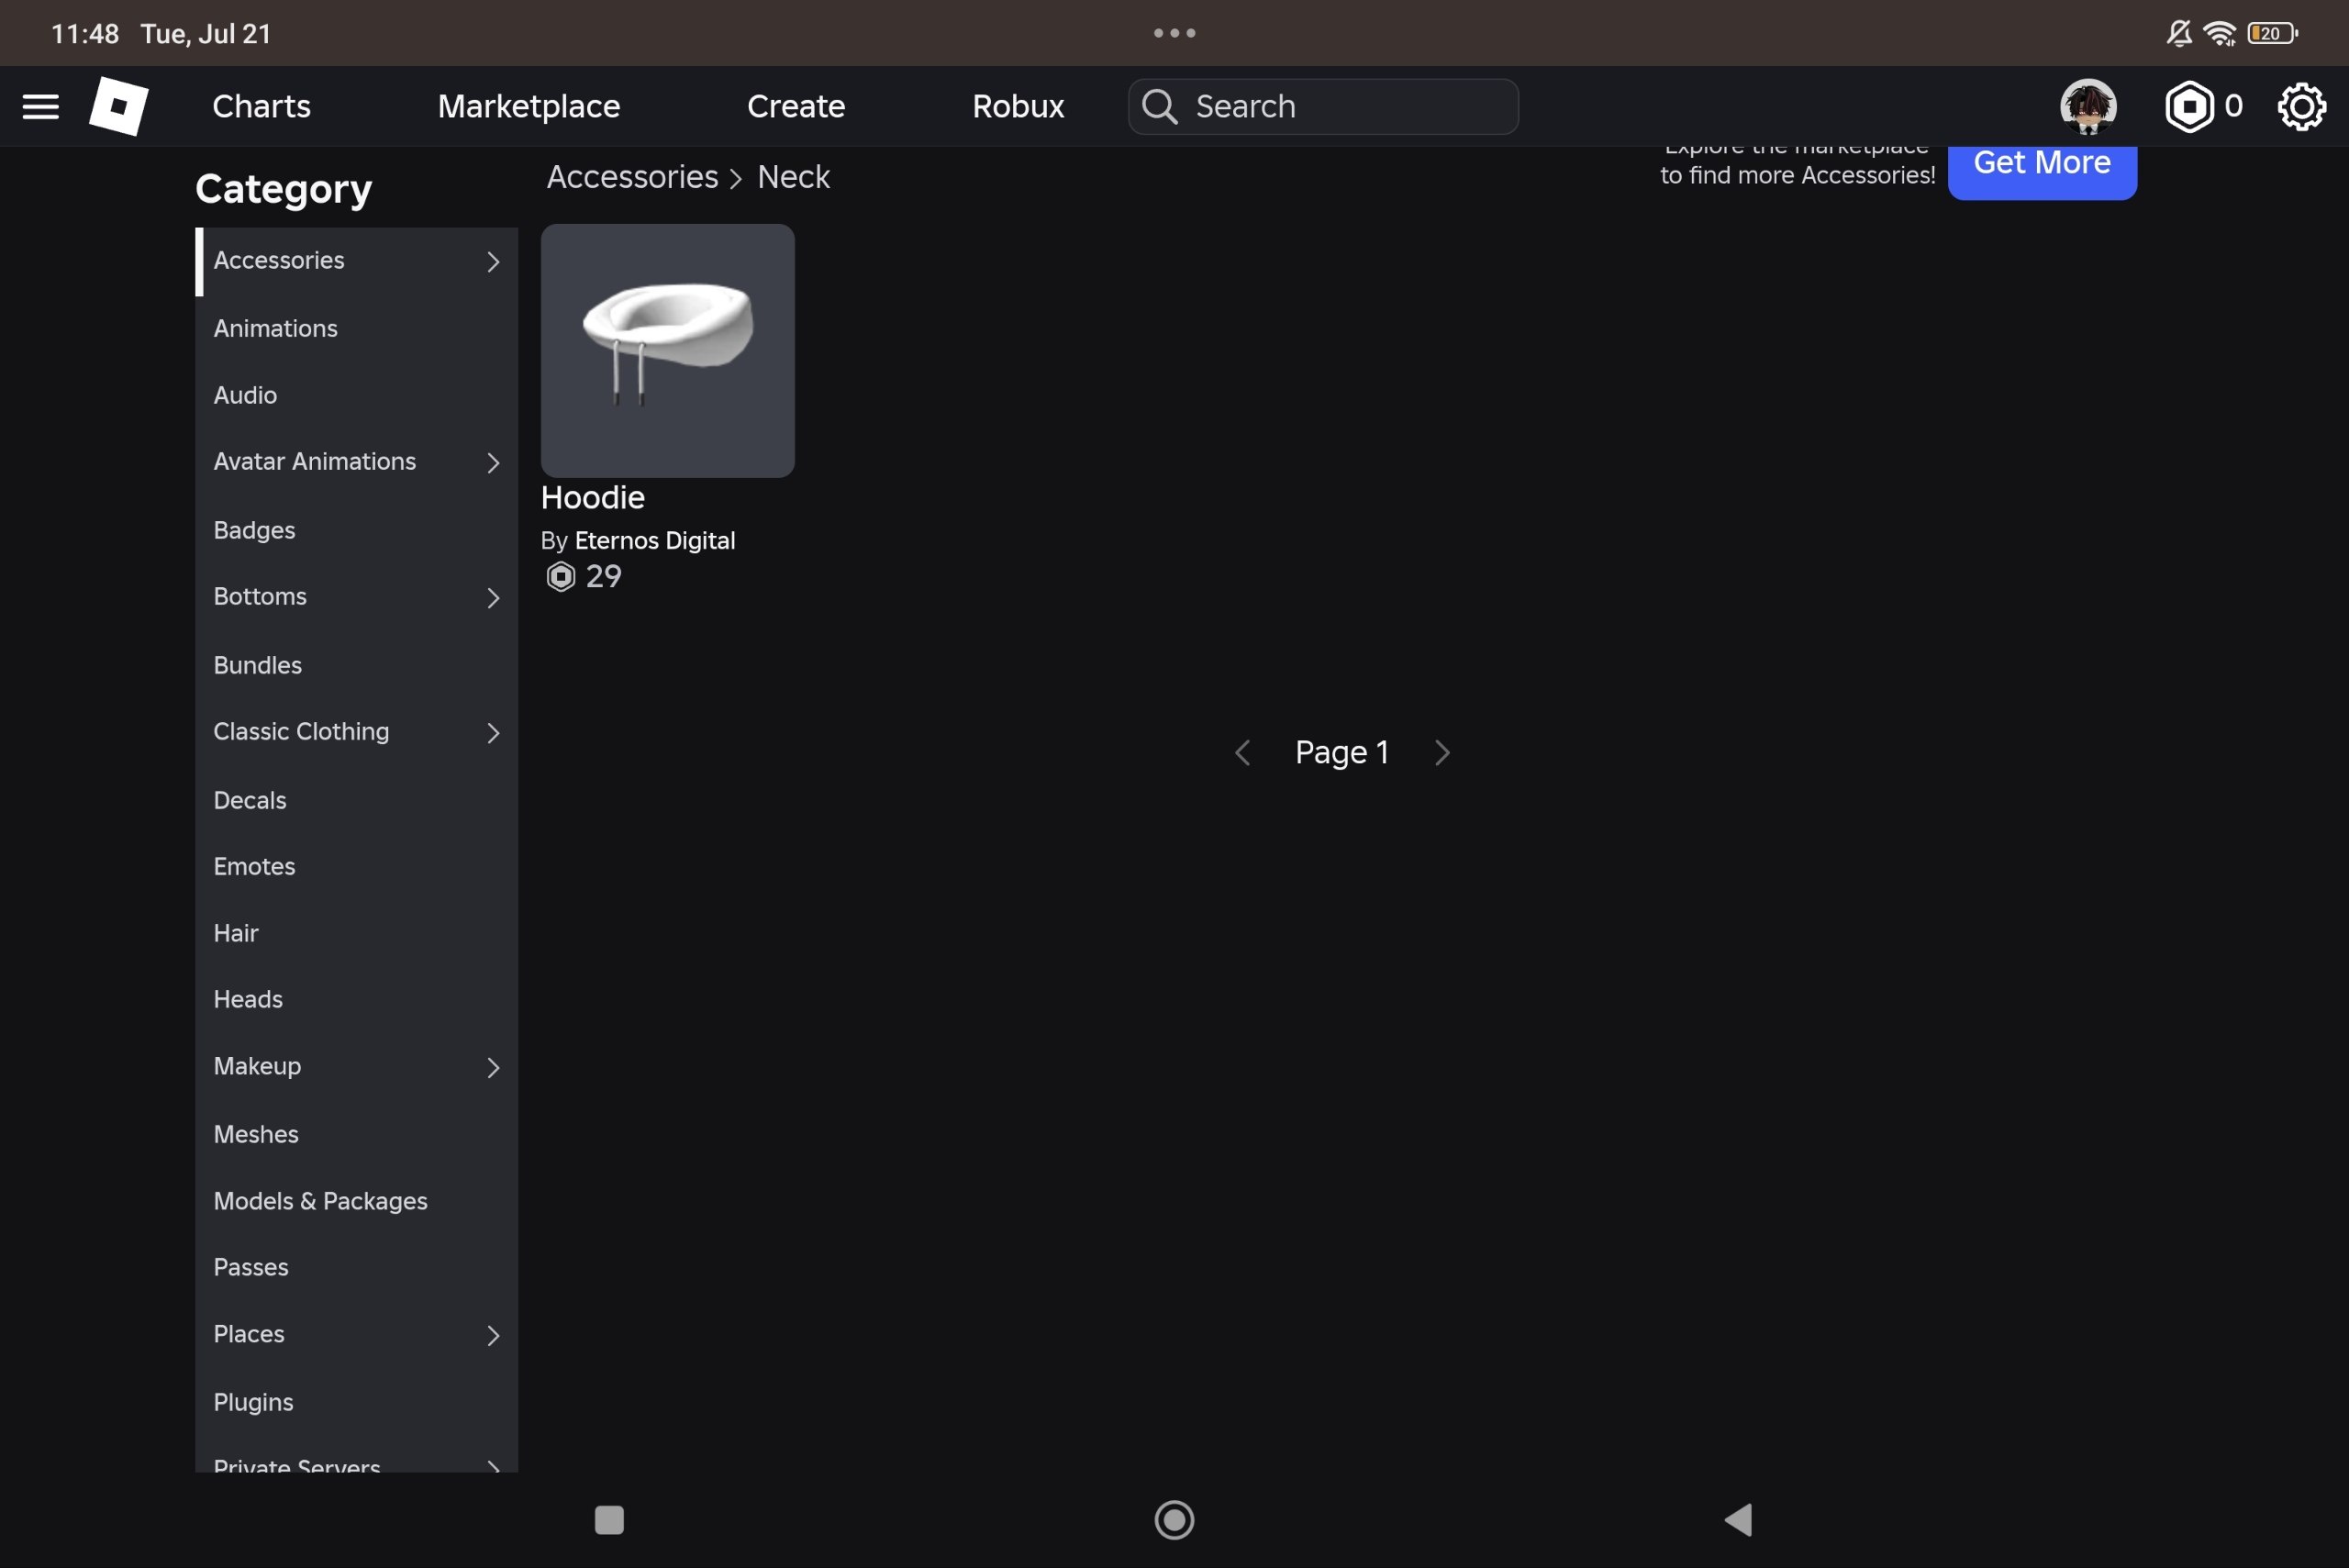Expand the Classic Clothing chevron
Screen dimensions: 2349x1568
pyautogui.click(x=493, y=732)
